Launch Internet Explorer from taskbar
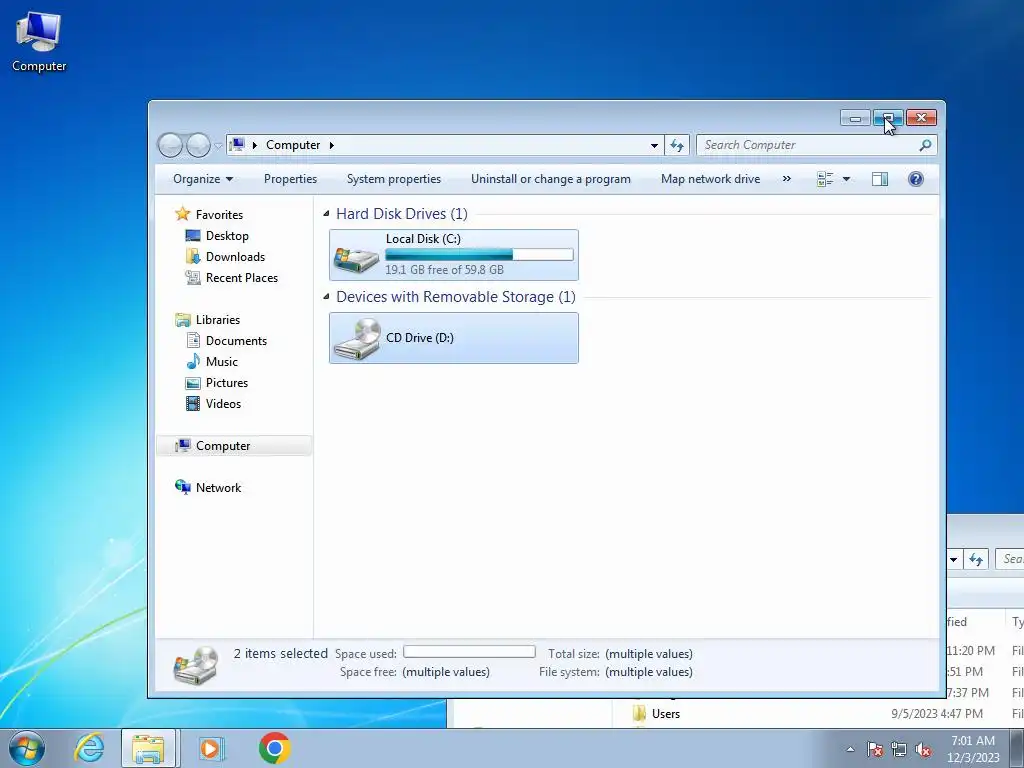This screenshot has height=768, width=1024. [x=88, y=748]
